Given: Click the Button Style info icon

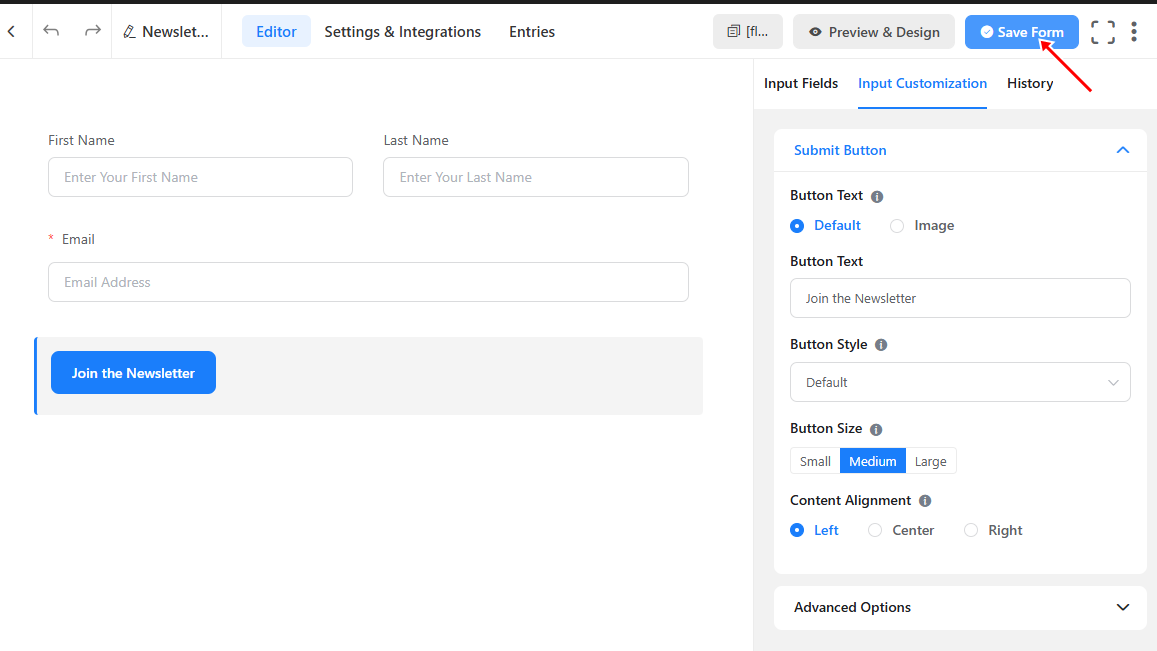Looking at the screenshot, I should [881, 345].
